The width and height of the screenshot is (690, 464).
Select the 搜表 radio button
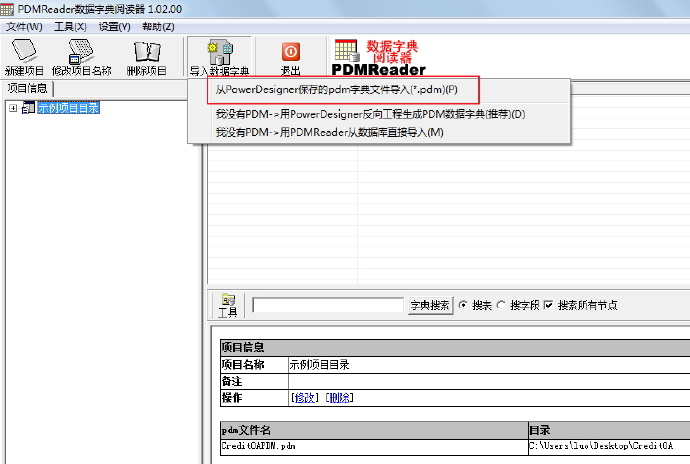tap(463, 305)
